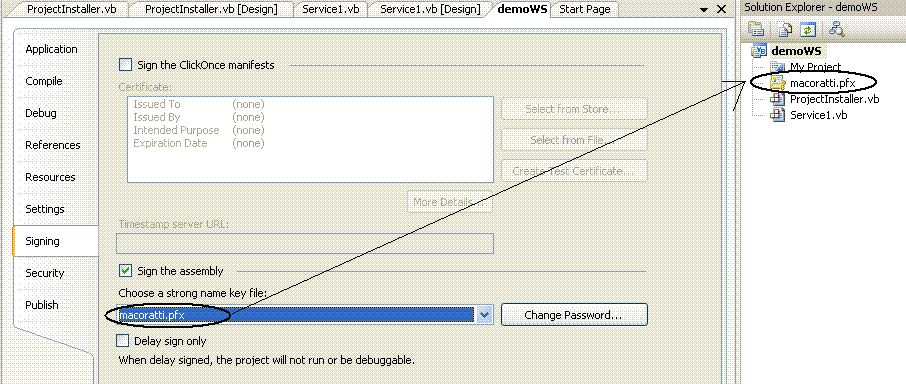906x384 pixels.
Task: Click the More Details button
Action: 450,202
